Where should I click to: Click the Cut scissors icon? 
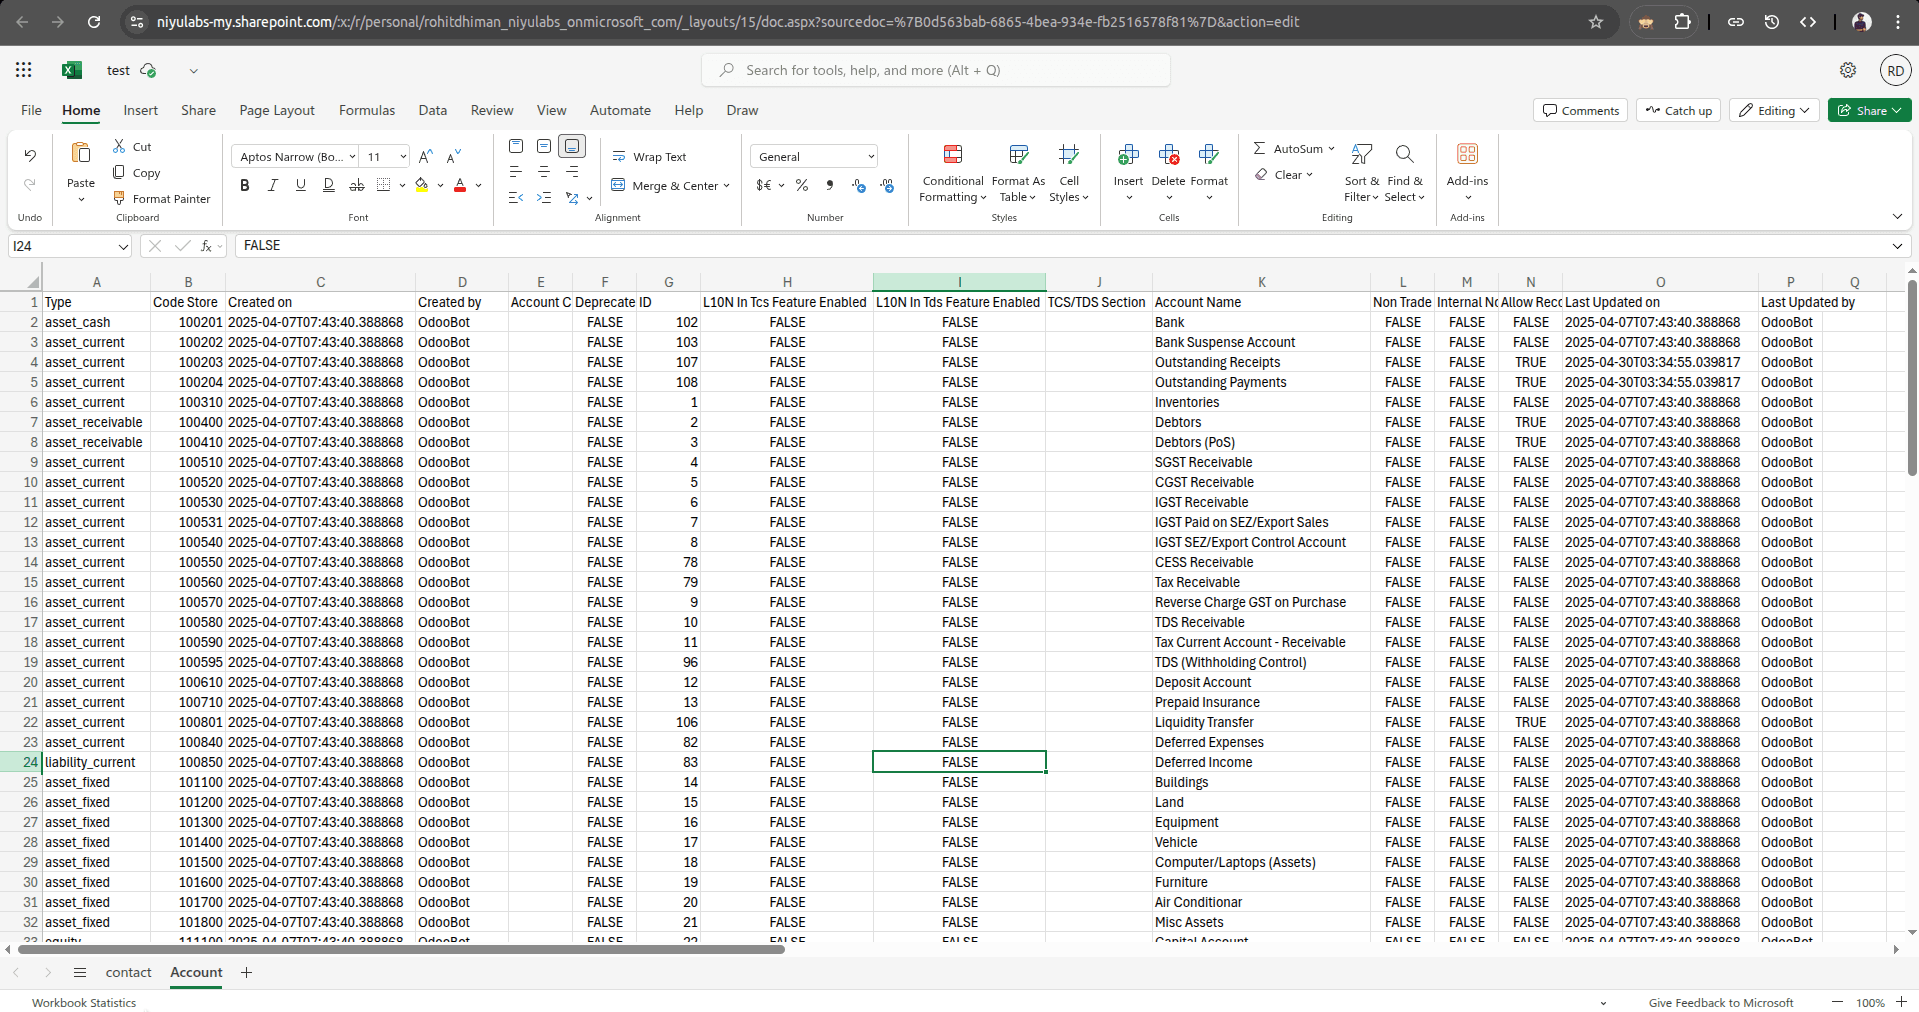[x=119, y=146]
